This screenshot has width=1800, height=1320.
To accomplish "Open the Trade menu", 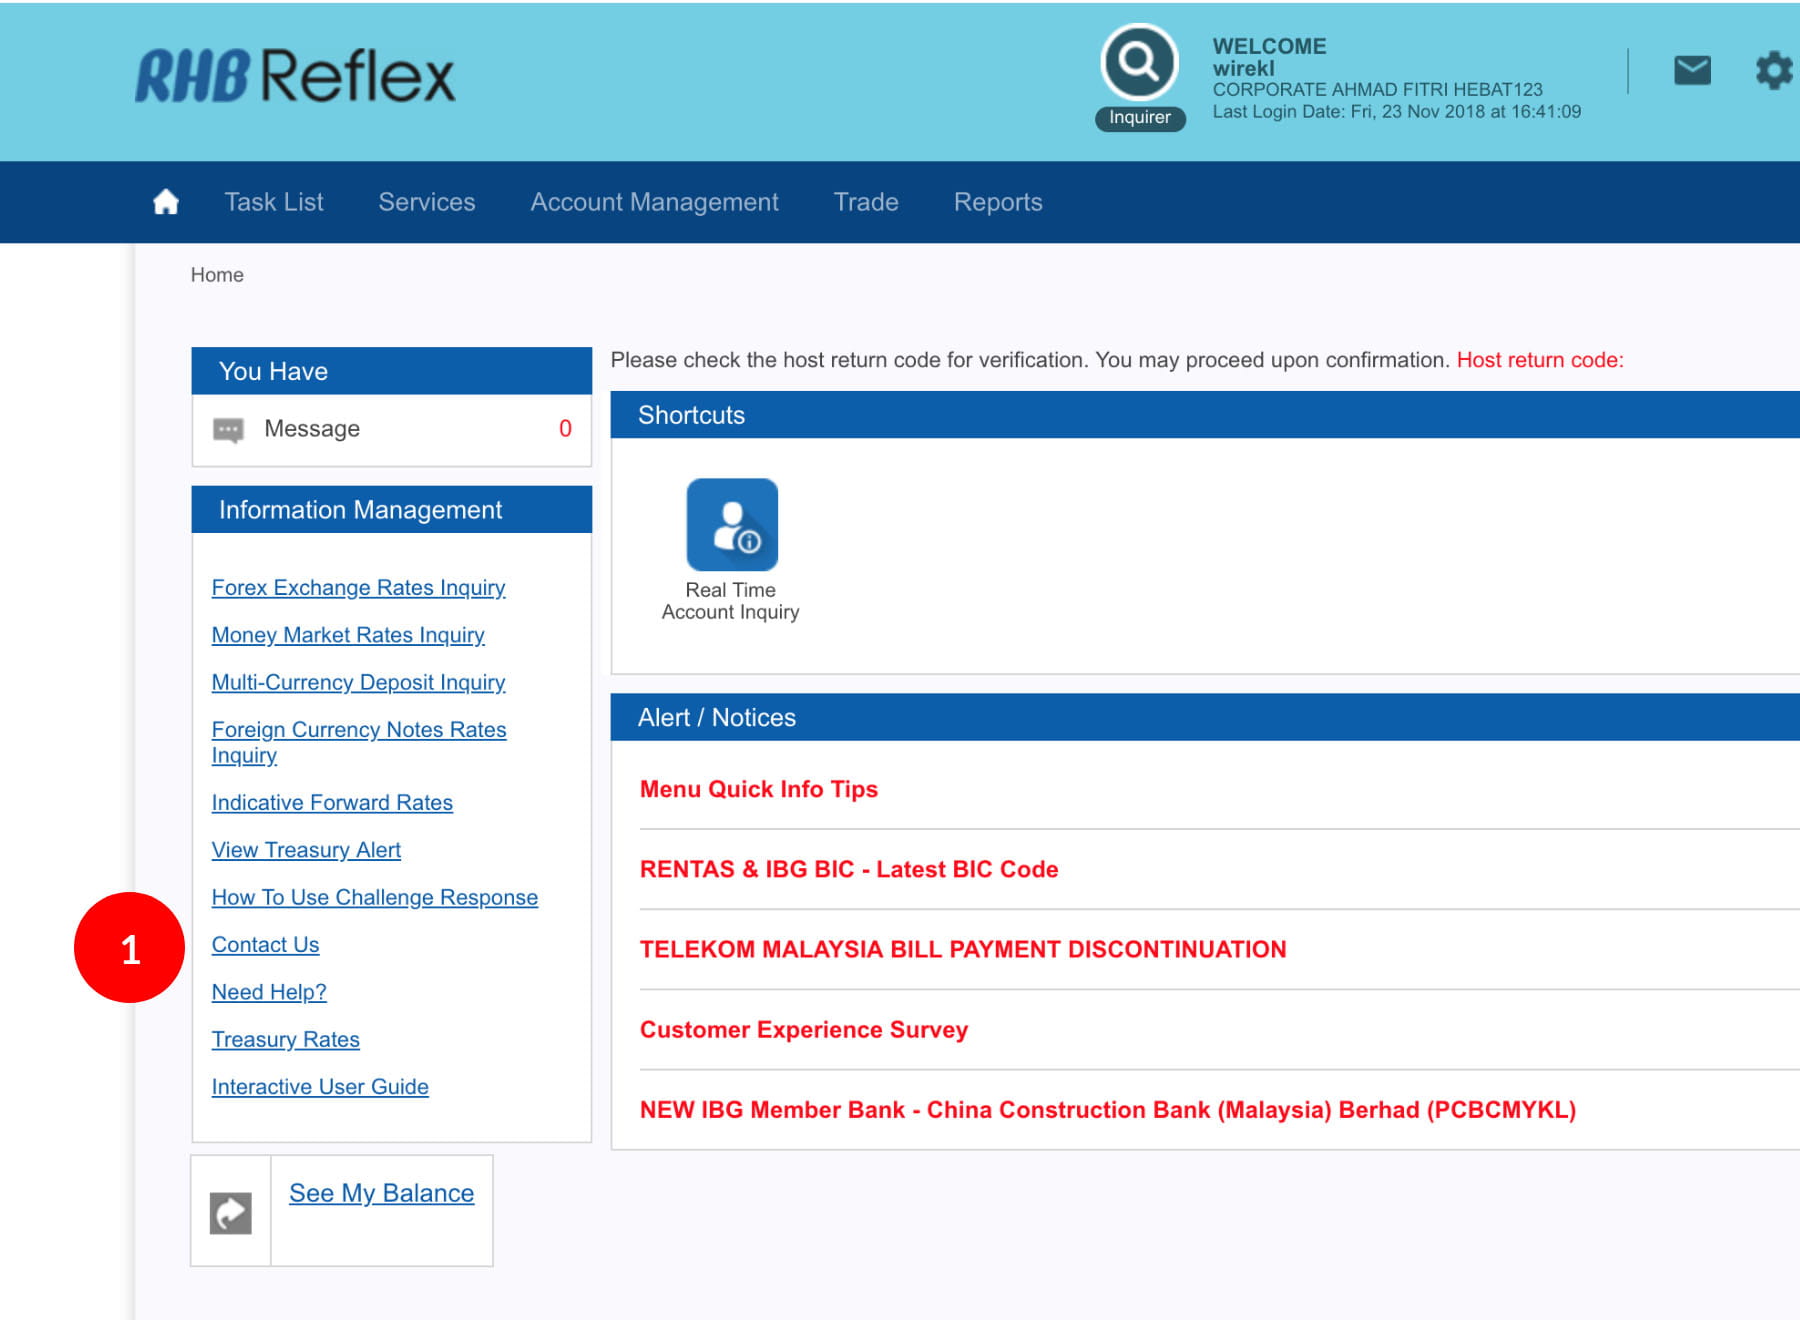I will click(866, 202).
